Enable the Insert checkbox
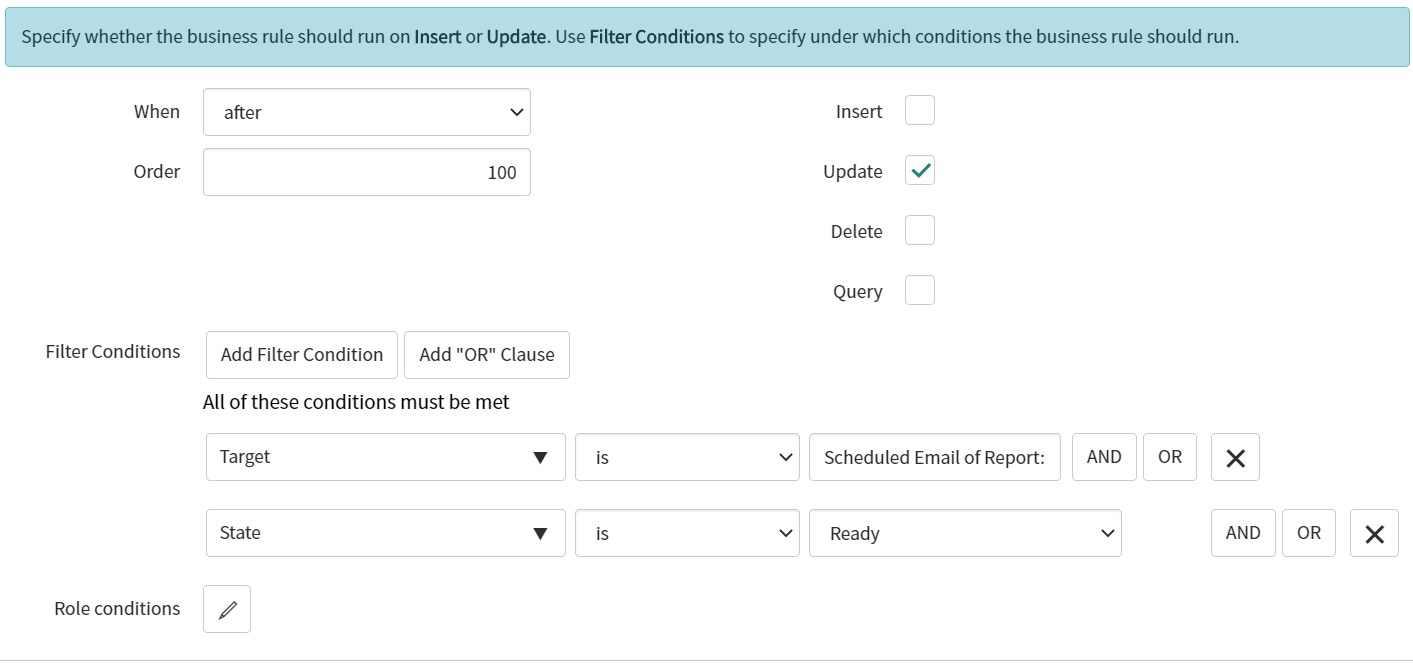The image size is (1413, 668). pos(920,110)
